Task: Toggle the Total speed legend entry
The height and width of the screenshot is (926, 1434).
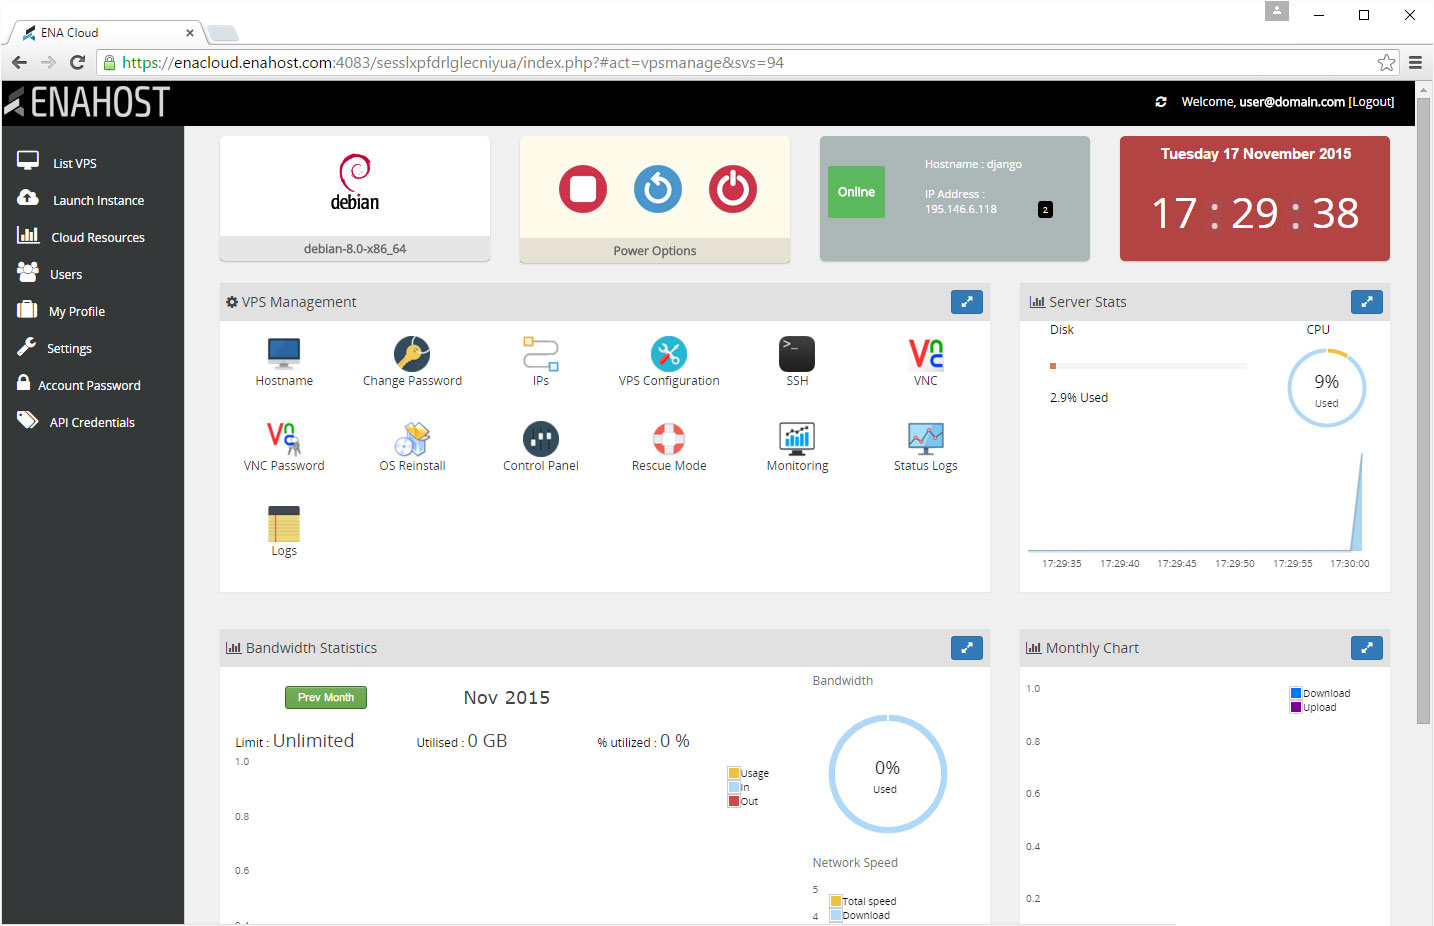Action: point(863,901)
